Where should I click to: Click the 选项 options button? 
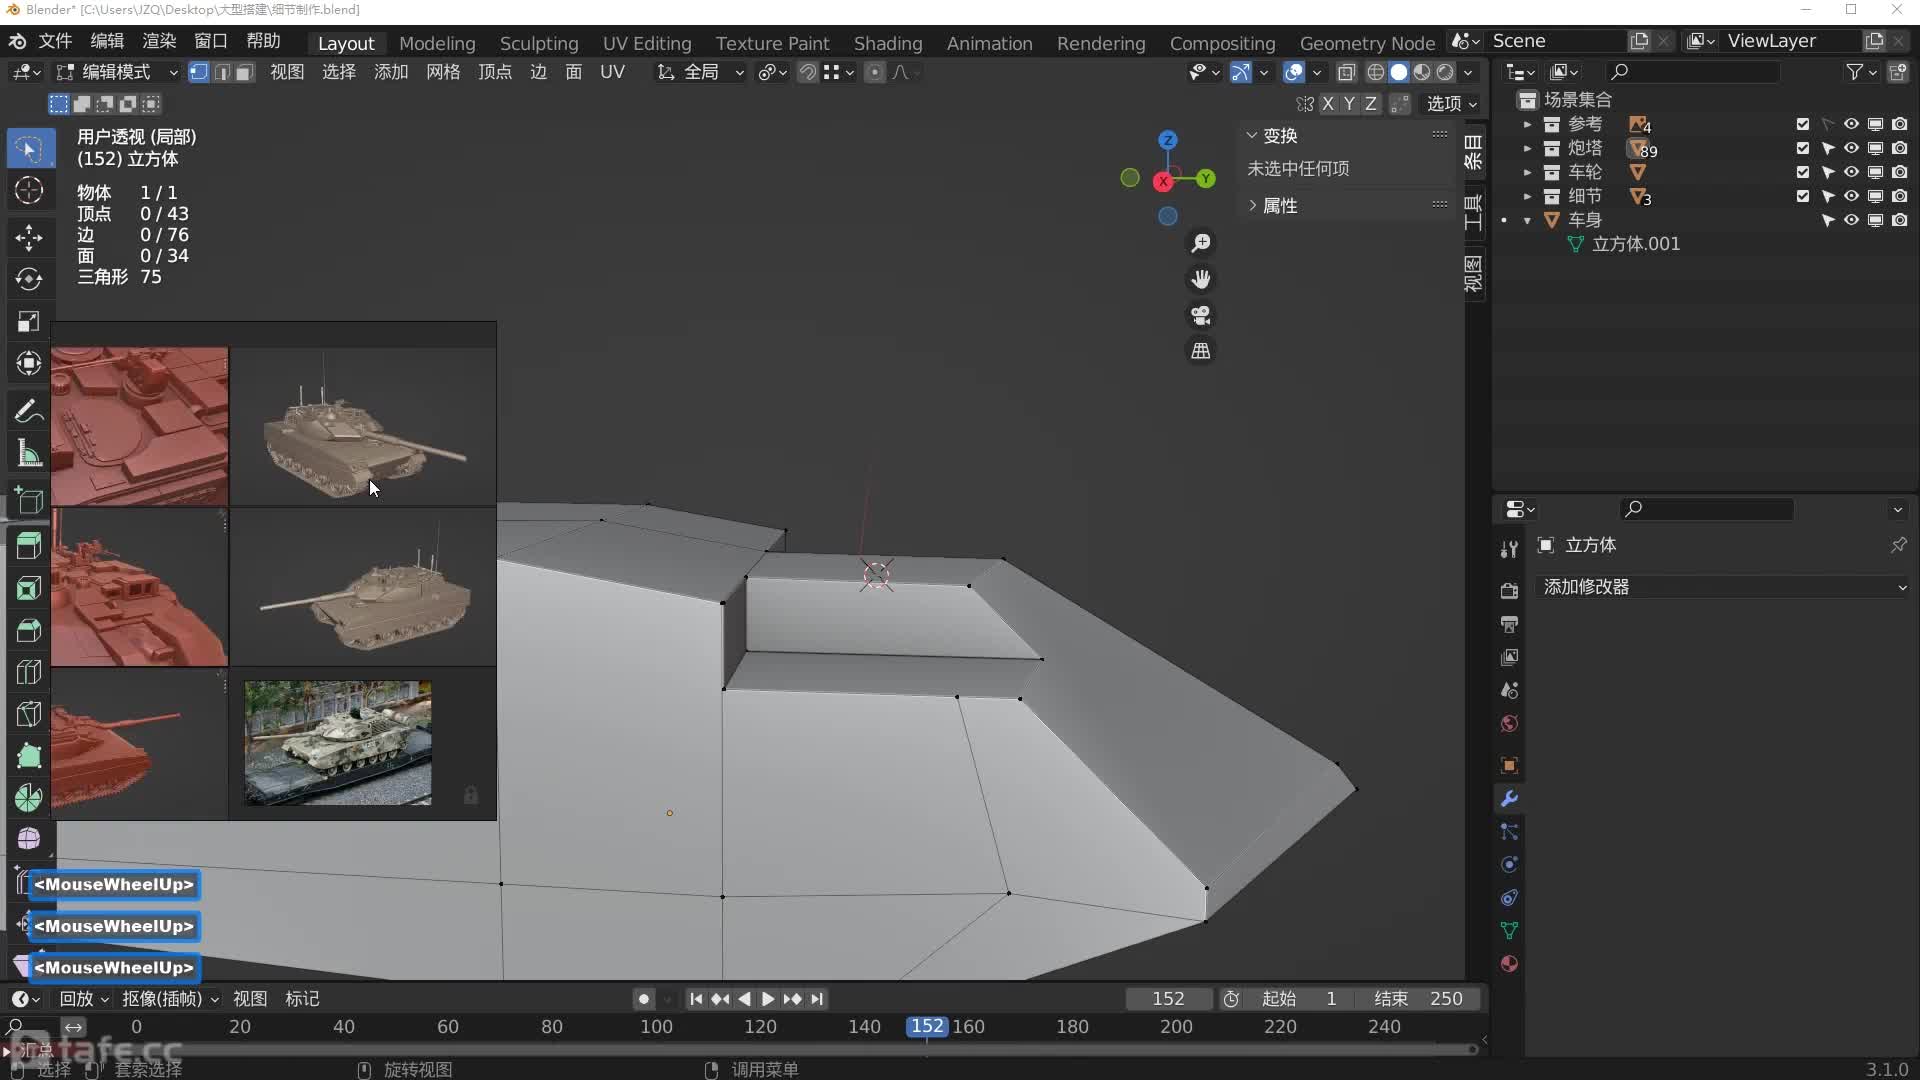coord(1451,103)
